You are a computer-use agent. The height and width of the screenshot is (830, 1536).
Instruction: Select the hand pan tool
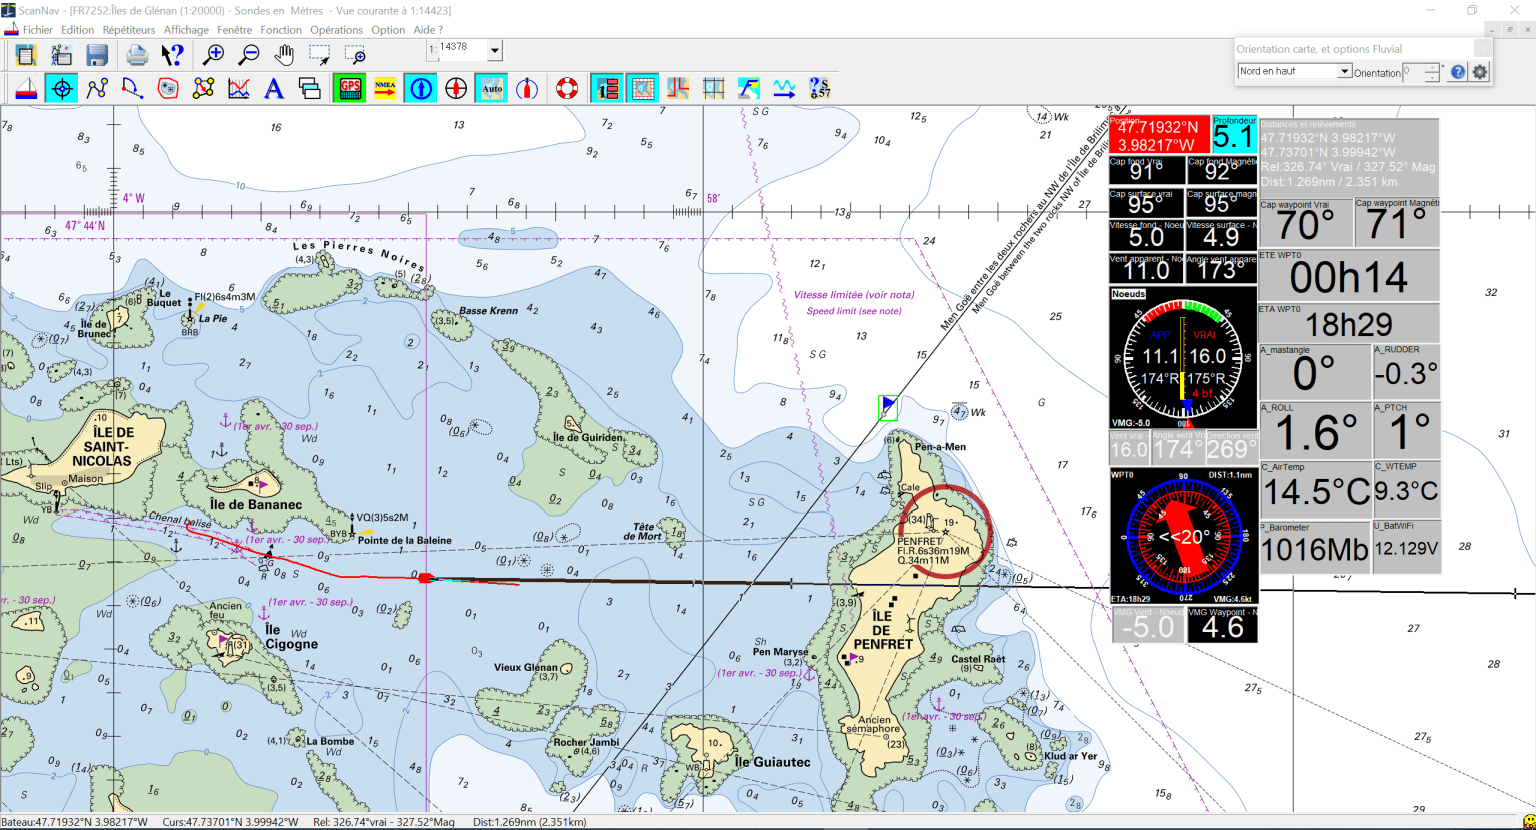(x=285, y=55)
